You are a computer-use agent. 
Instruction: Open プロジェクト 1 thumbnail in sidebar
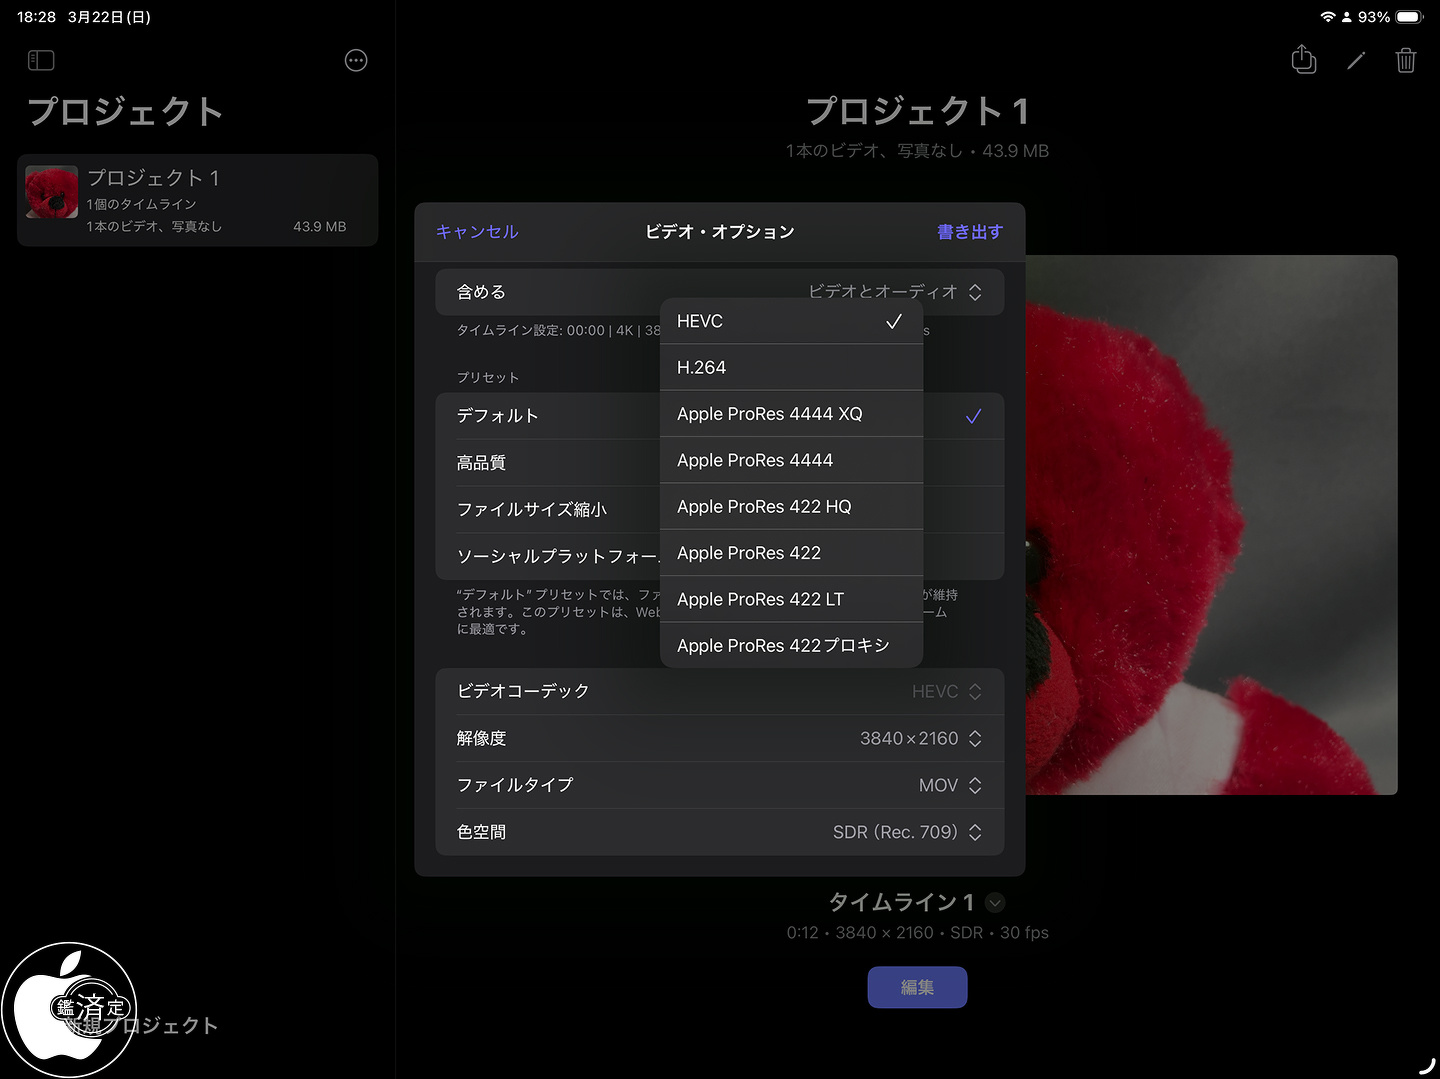pos(52,192)
